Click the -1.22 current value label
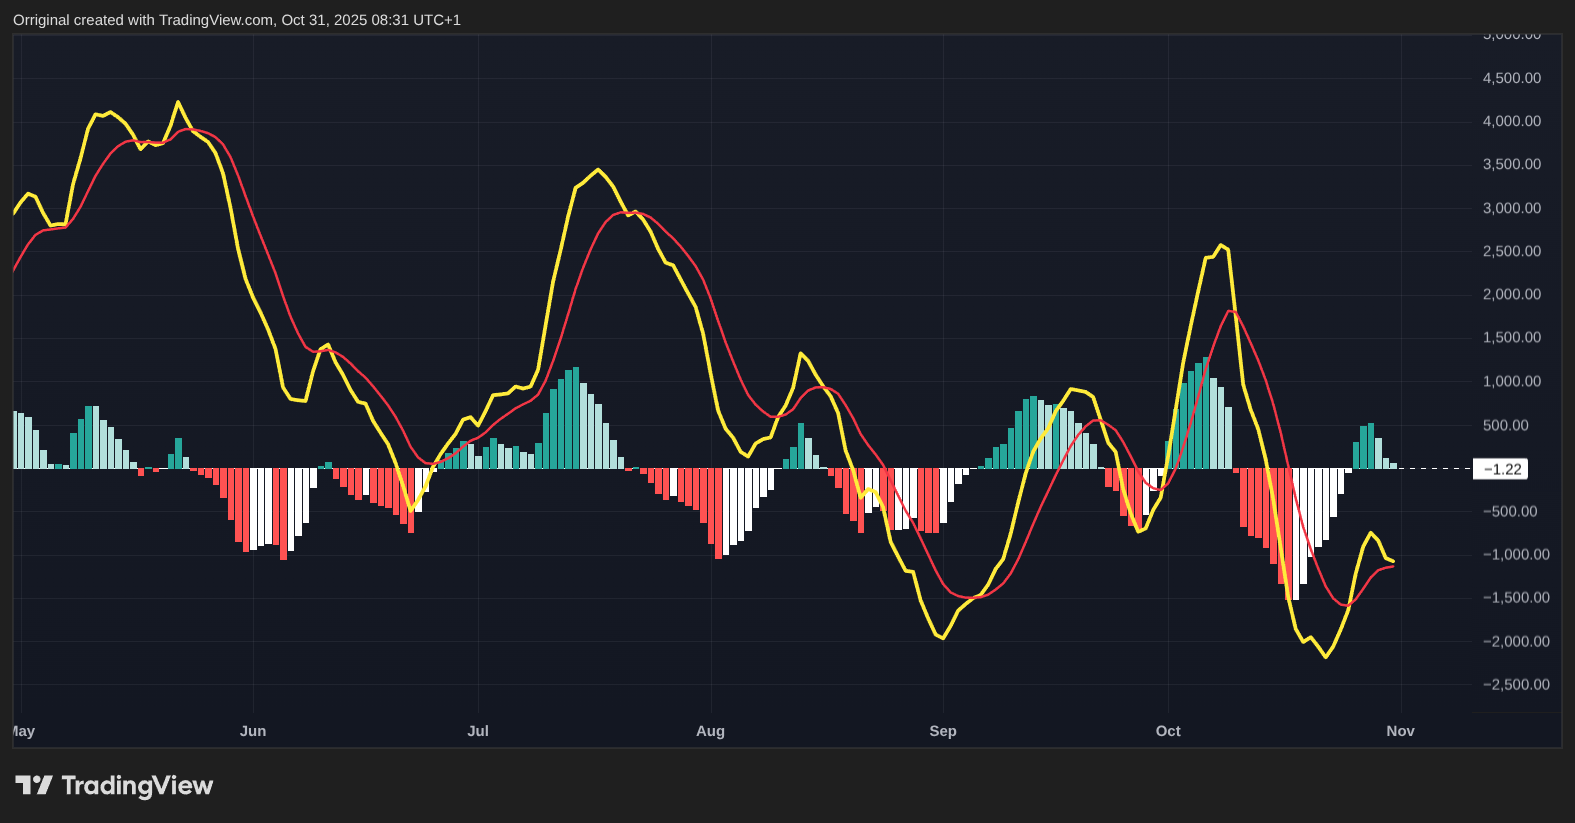 (1500, 469)
